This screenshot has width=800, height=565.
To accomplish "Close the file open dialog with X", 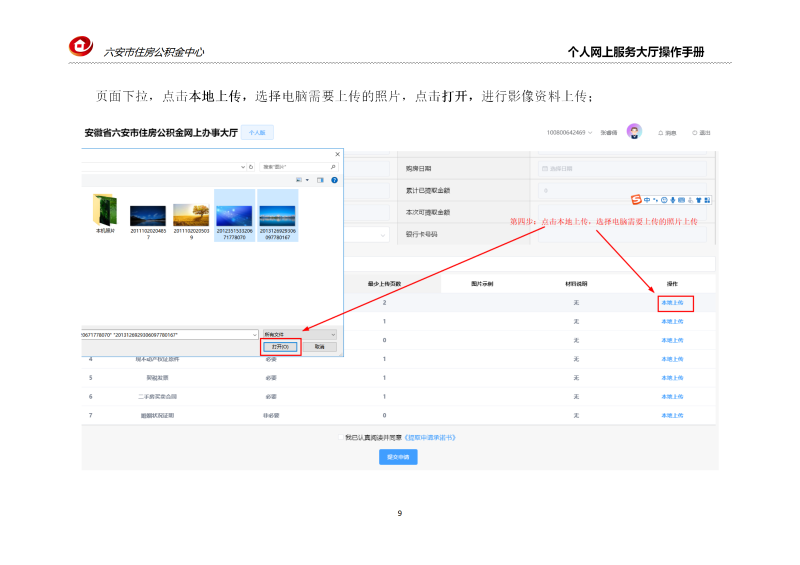I will [337, 154].
